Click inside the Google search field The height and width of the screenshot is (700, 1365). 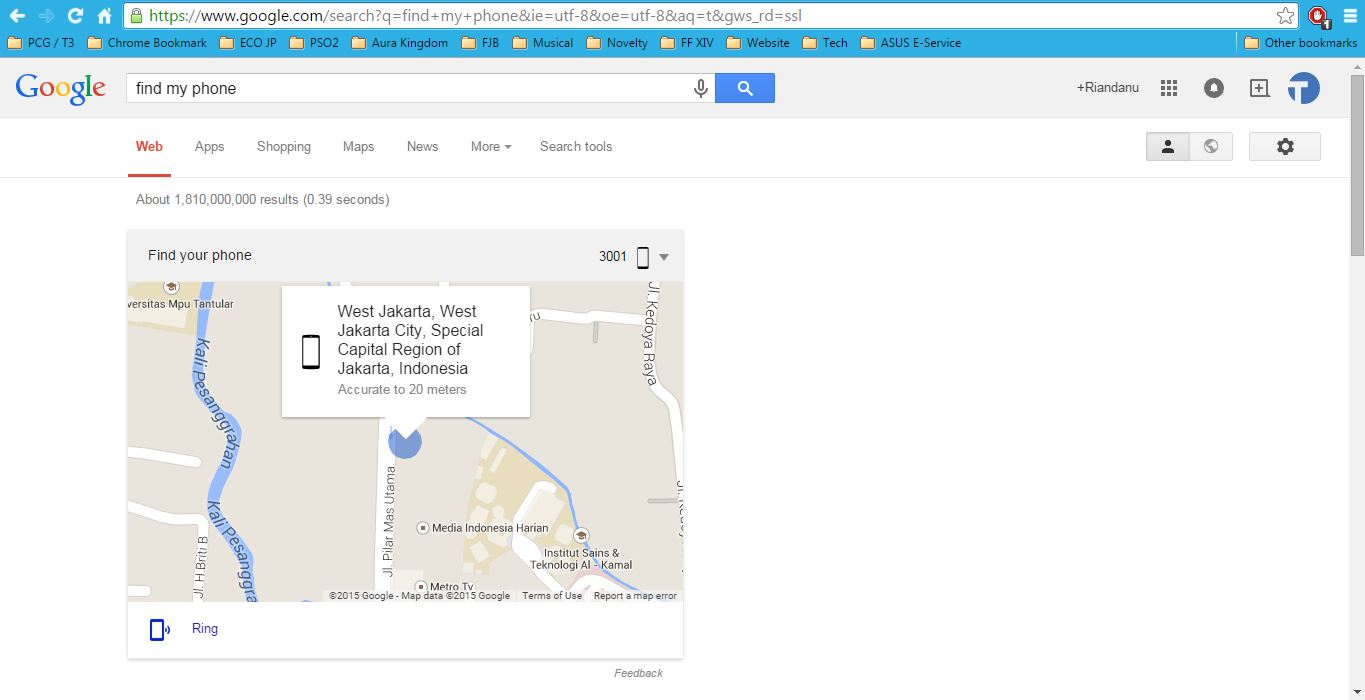point(400,88)
